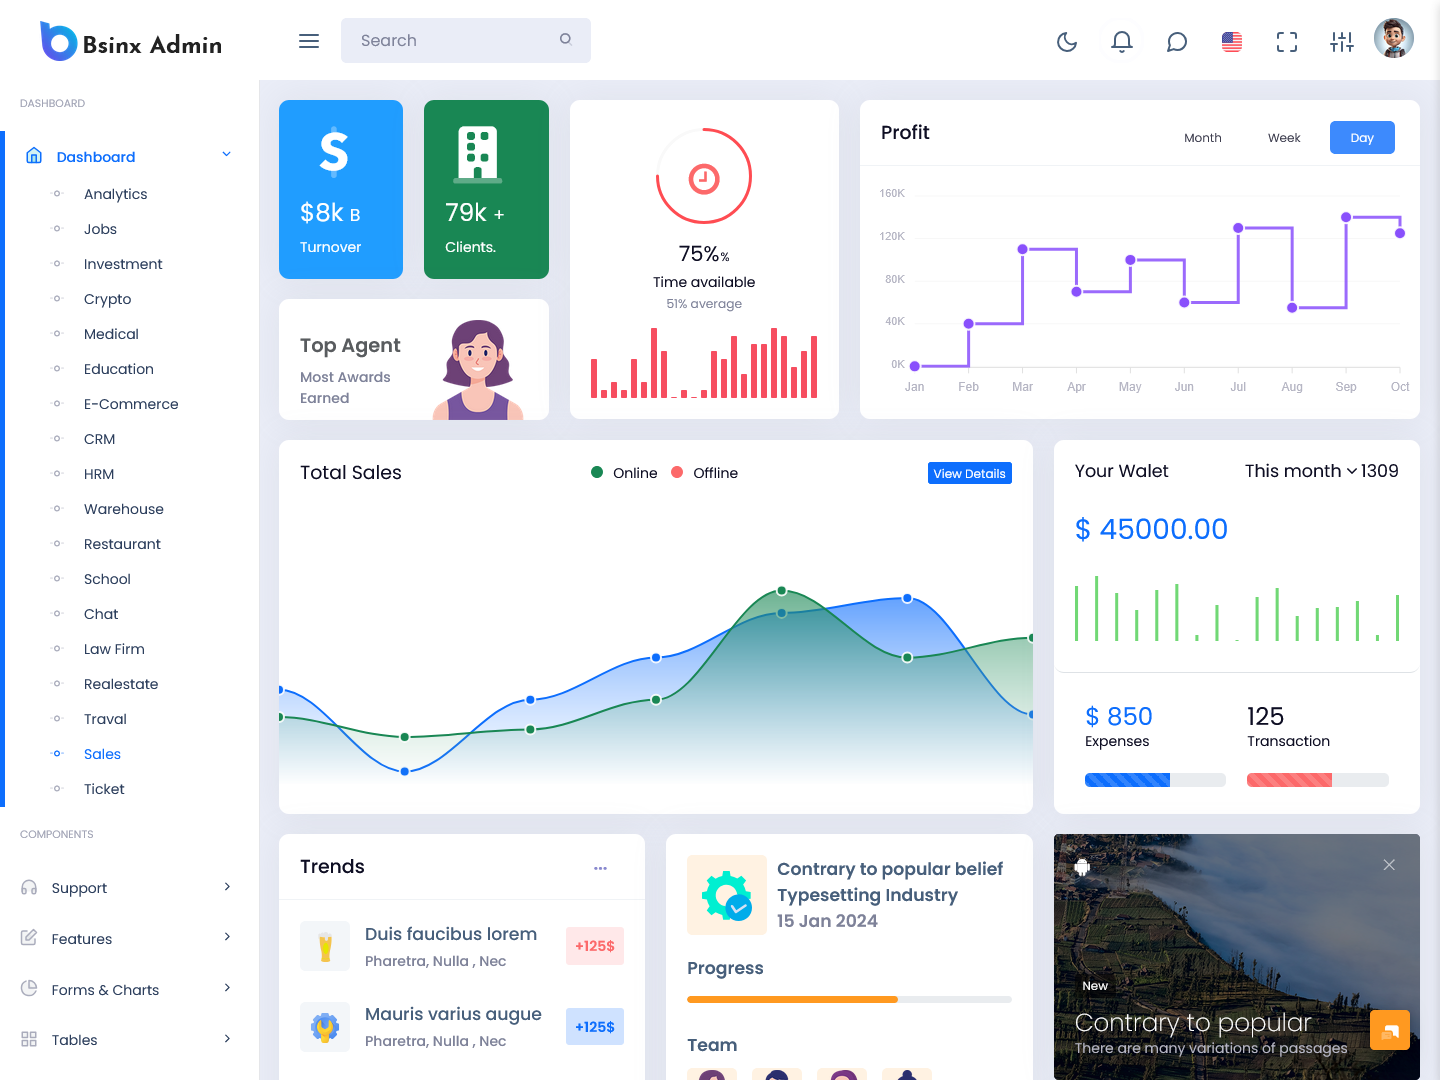The image size is (1440, 1080).
Task: Click the building Clients icon
Action: 478,155
